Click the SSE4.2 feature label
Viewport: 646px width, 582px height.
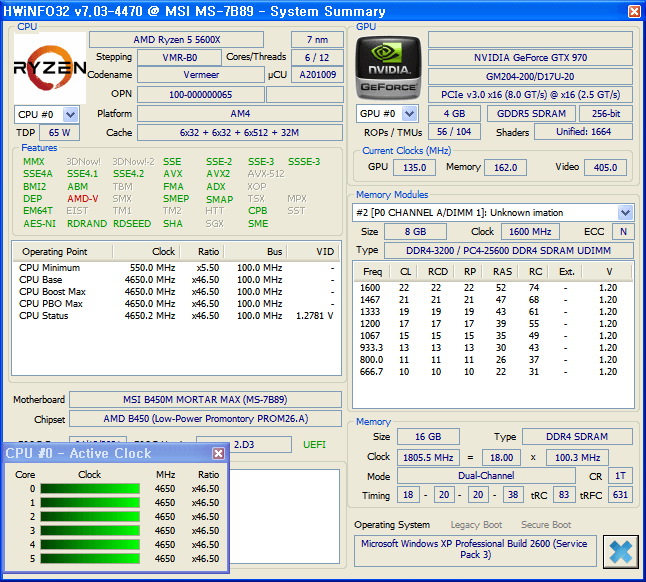click(129, 174)
